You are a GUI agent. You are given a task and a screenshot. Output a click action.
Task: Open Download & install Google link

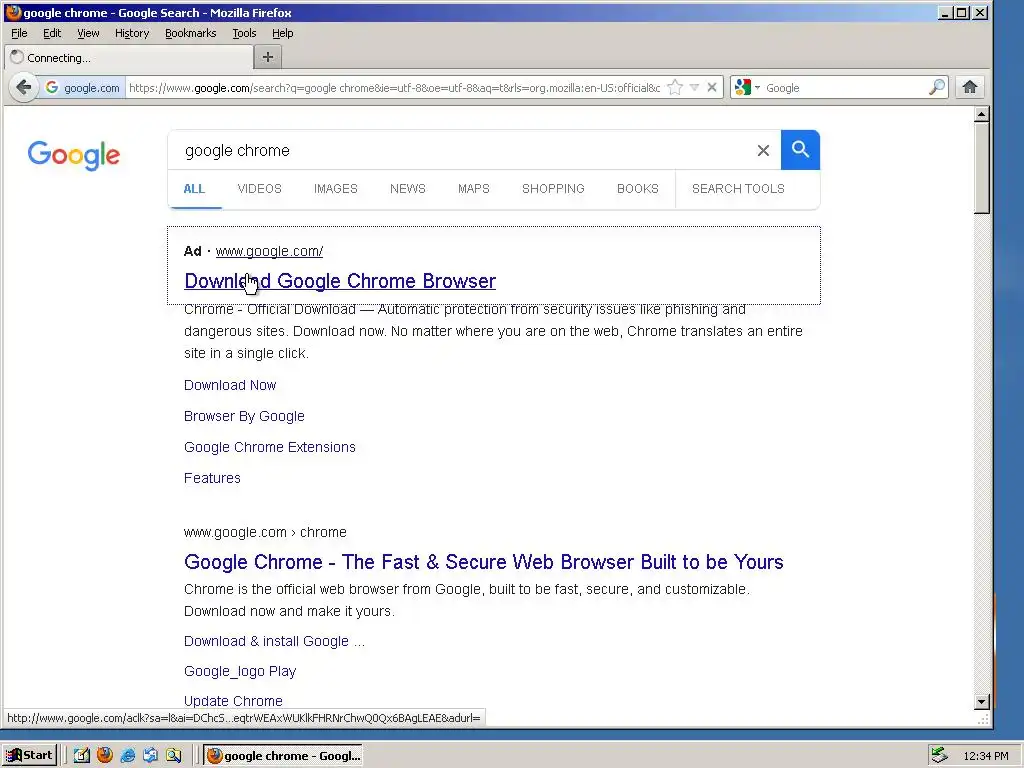pyautogui.click(x=274, y=641)
